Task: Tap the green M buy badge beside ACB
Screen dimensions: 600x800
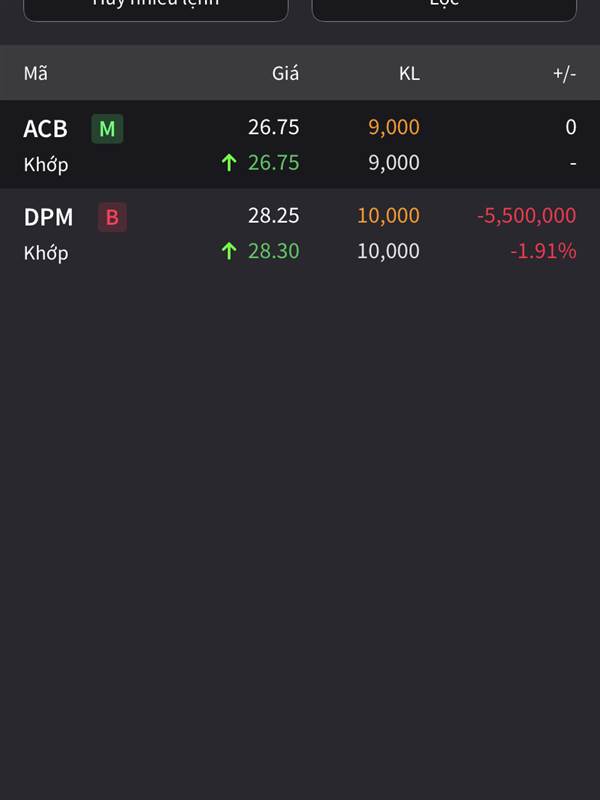Action: pos(107,129)
